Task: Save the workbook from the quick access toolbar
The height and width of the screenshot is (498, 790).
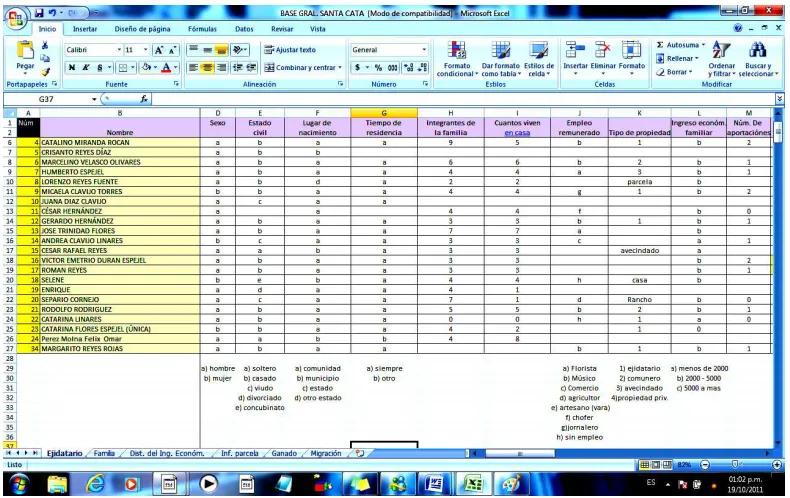Action: click(39, 13)
